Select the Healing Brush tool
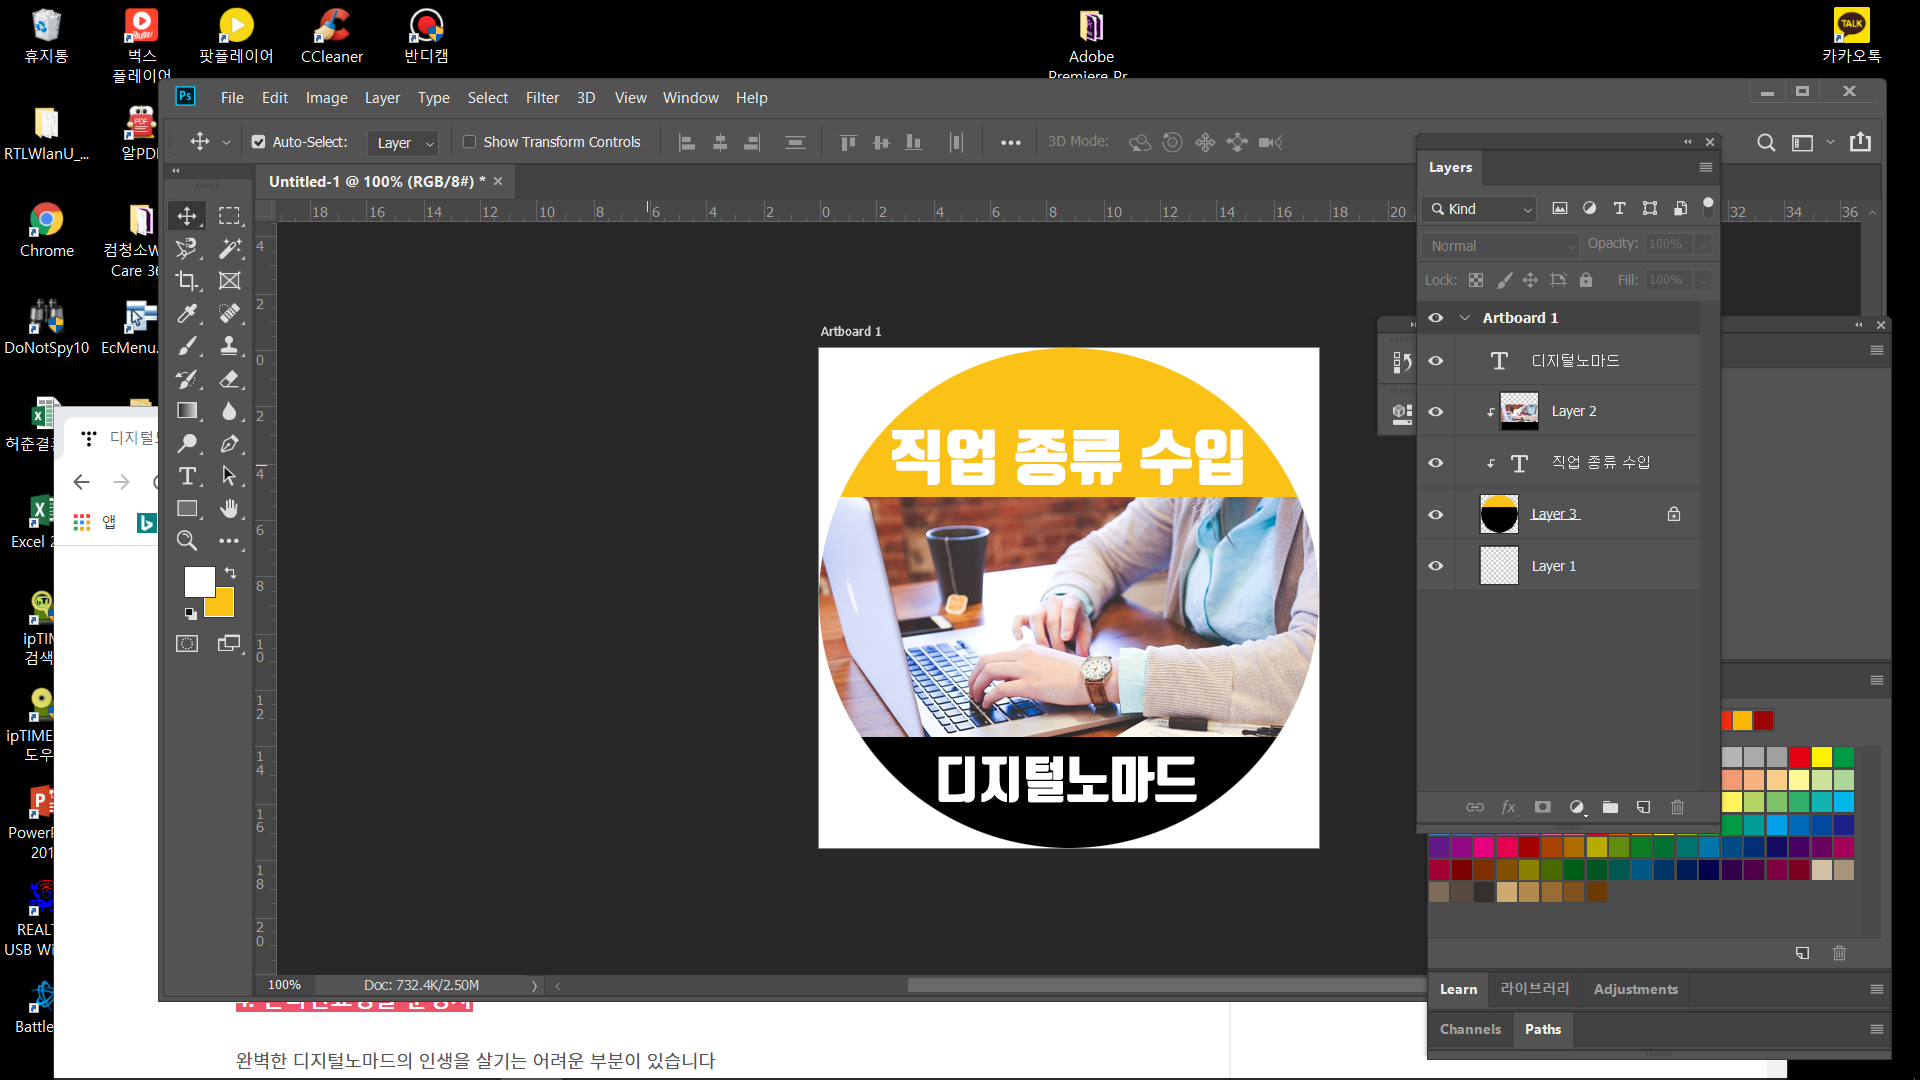This screenshot has width=1920, height=1080. pos(230,314)
